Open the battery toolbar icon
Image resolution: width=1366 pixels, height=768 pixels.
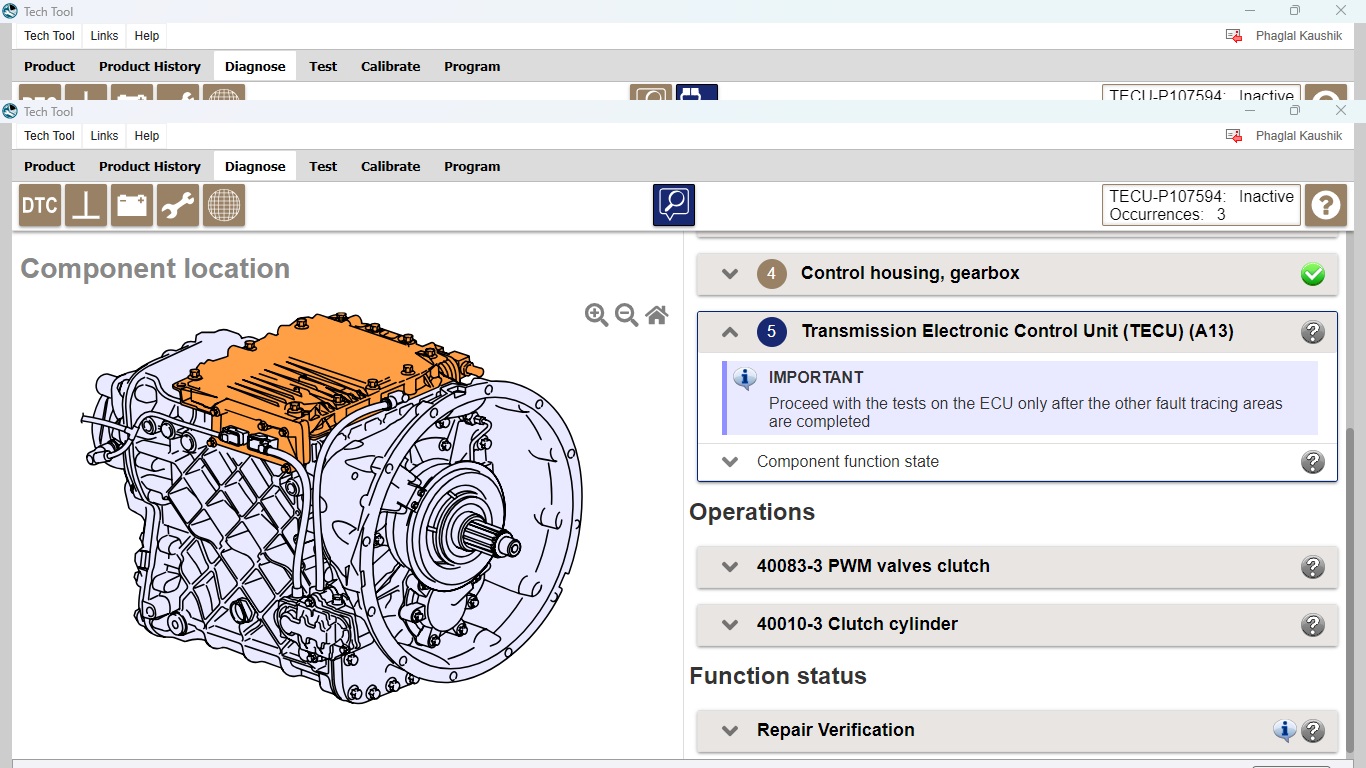point(132,205)
